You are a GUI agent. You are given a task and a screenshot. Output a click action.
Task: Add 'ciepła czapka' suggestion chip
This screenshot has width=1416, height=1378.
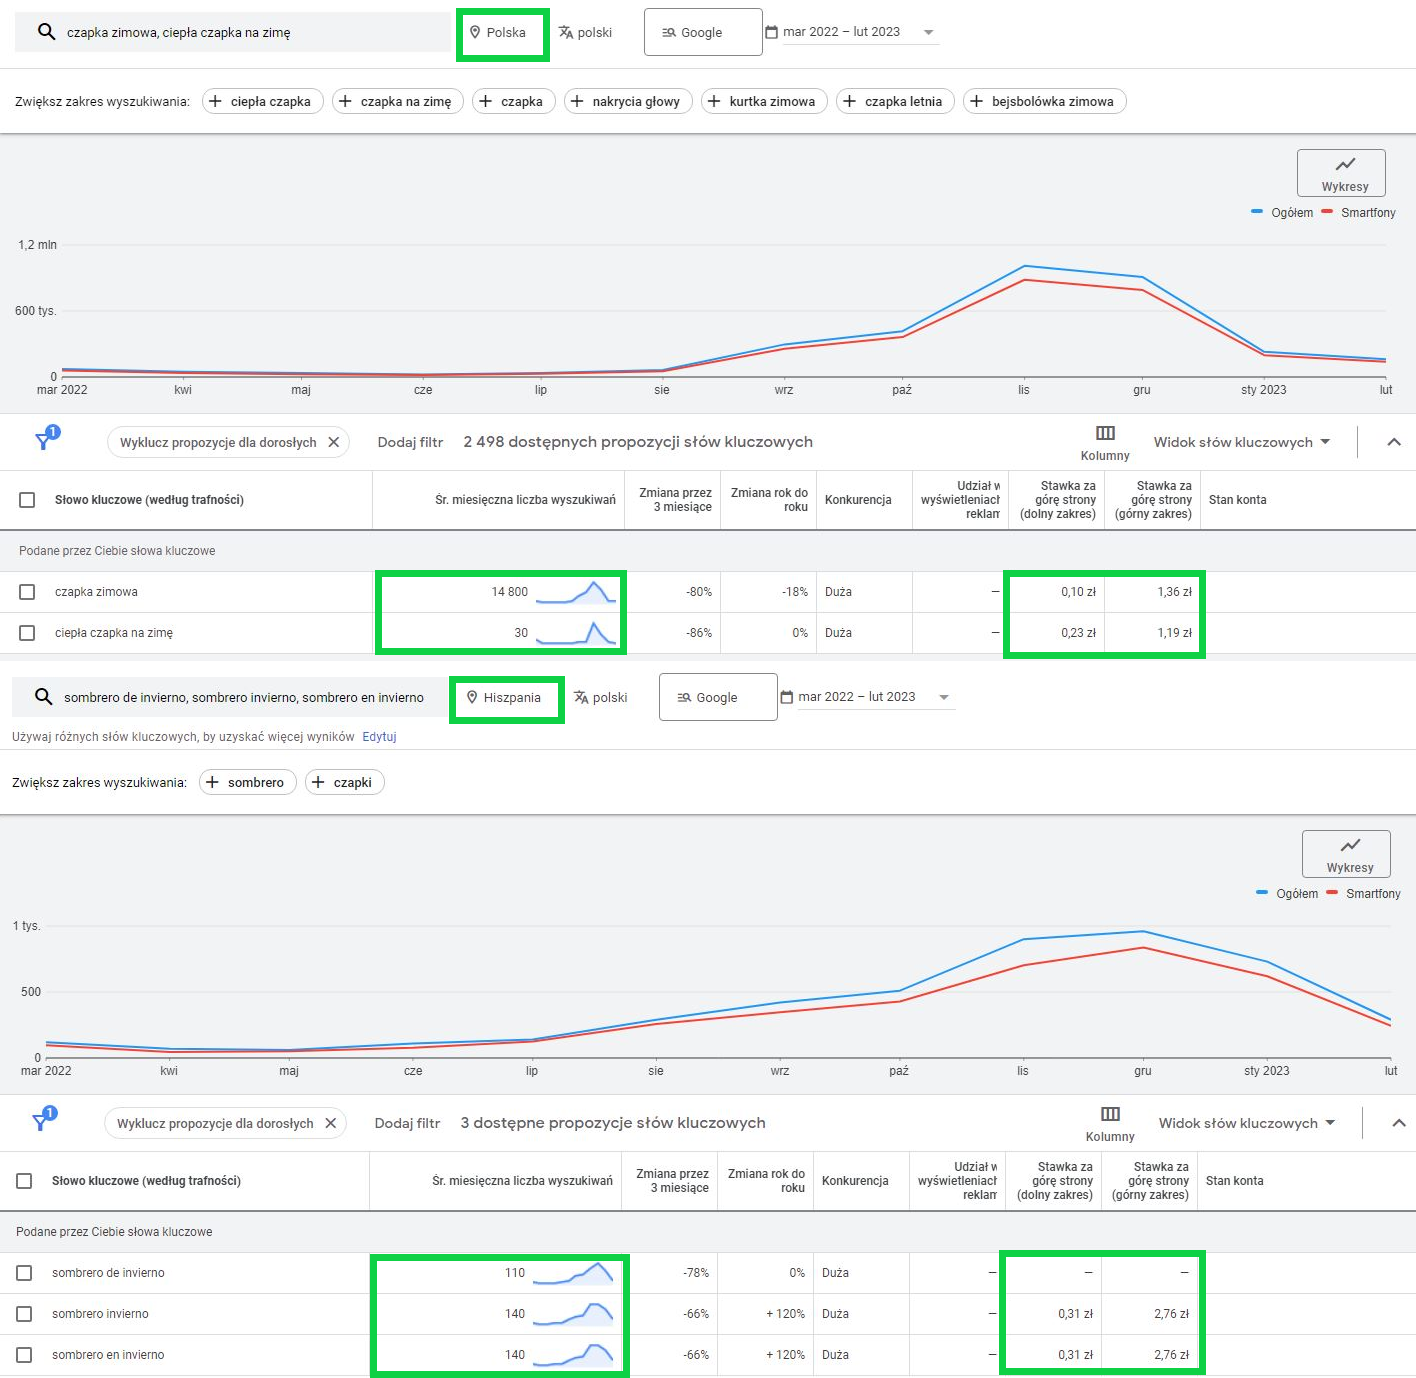pyautogui.click(x=263, y=101)
